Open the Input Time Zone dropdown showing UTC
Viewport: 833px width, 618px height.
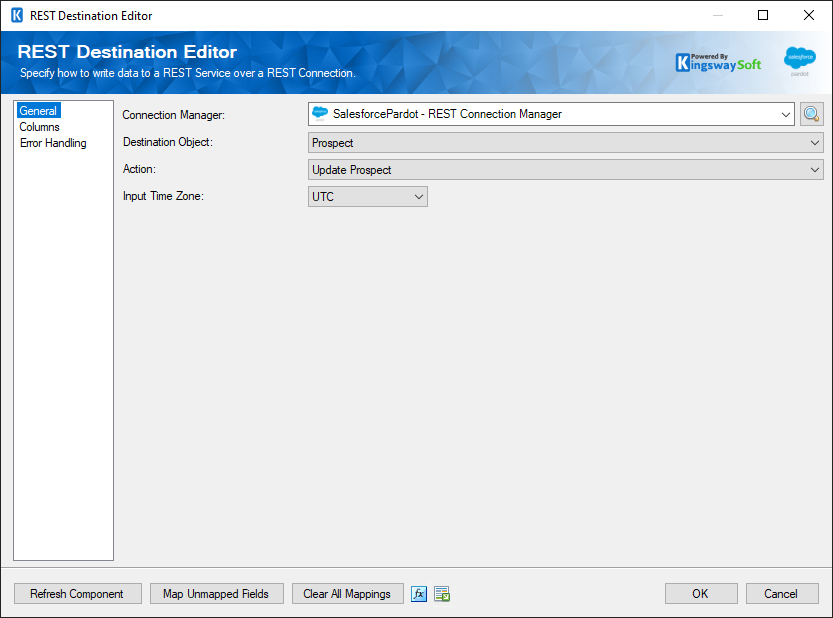tap(368, 197)
